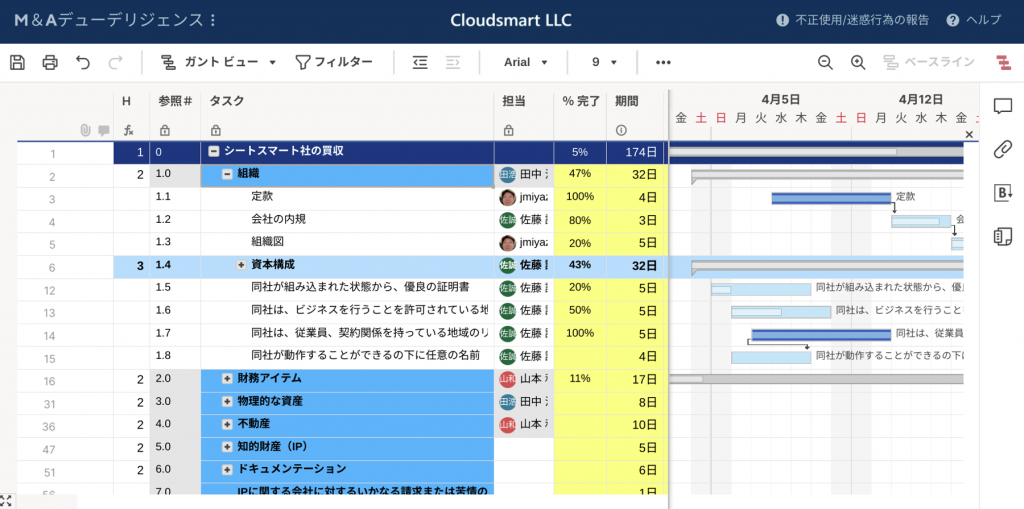Collapse the 組織 section
1024x509 pixels.
227,174
